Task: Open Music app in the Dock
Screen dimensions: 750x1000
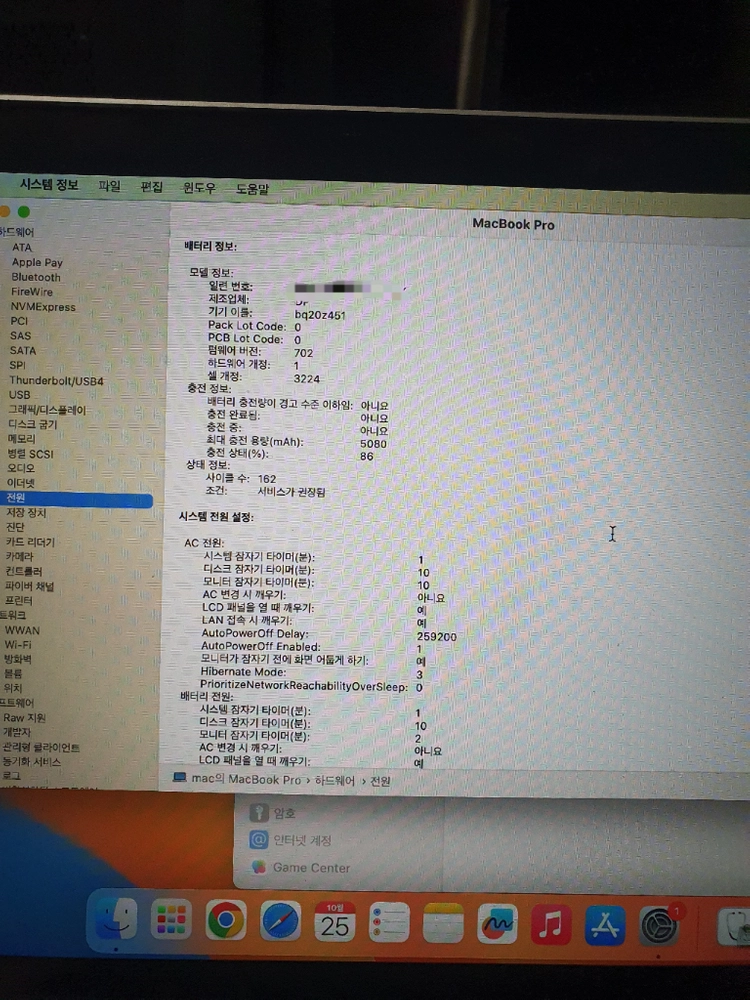Action: click(551, 924)
